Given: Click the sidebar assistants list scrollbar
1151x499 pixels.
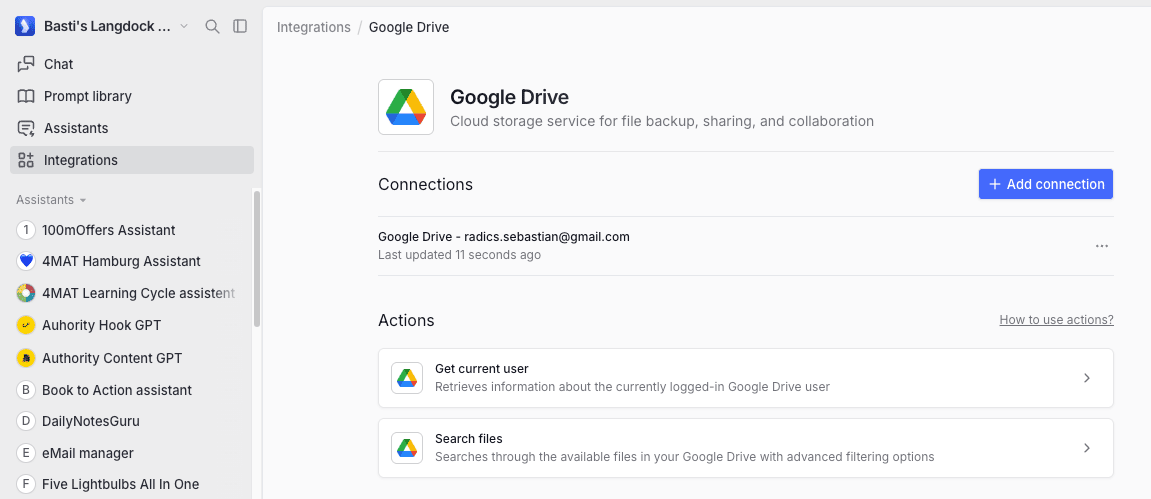Looking at the screenshot, I should (x=256, y=258).
